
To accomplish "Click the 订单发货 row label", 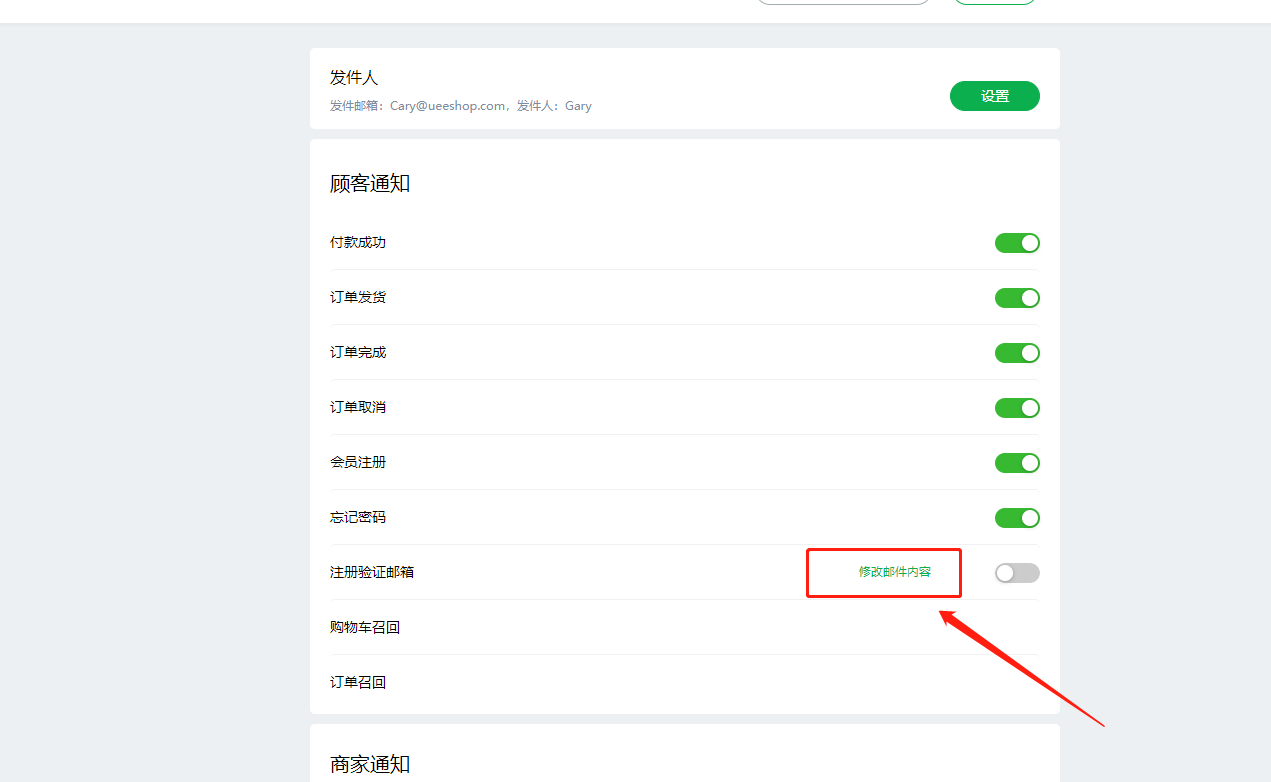I will click(358, 298).
